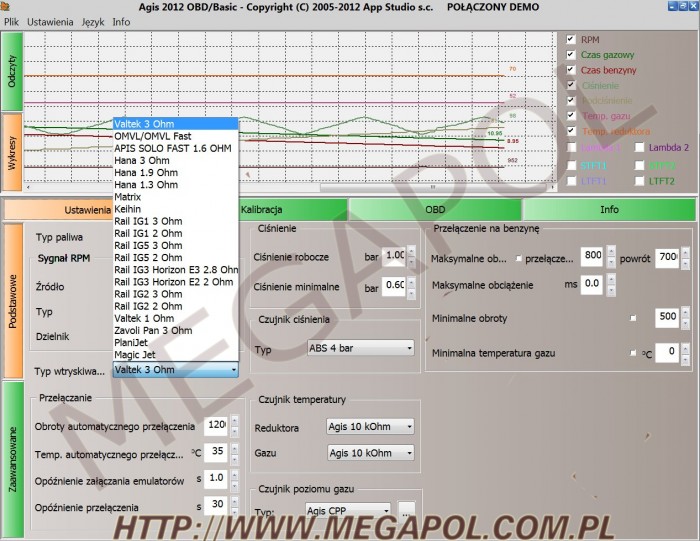Open the Zaawansowane side tab
Image resolution: width=700 pixels, height=541 pixels.
tap(12, 458)
